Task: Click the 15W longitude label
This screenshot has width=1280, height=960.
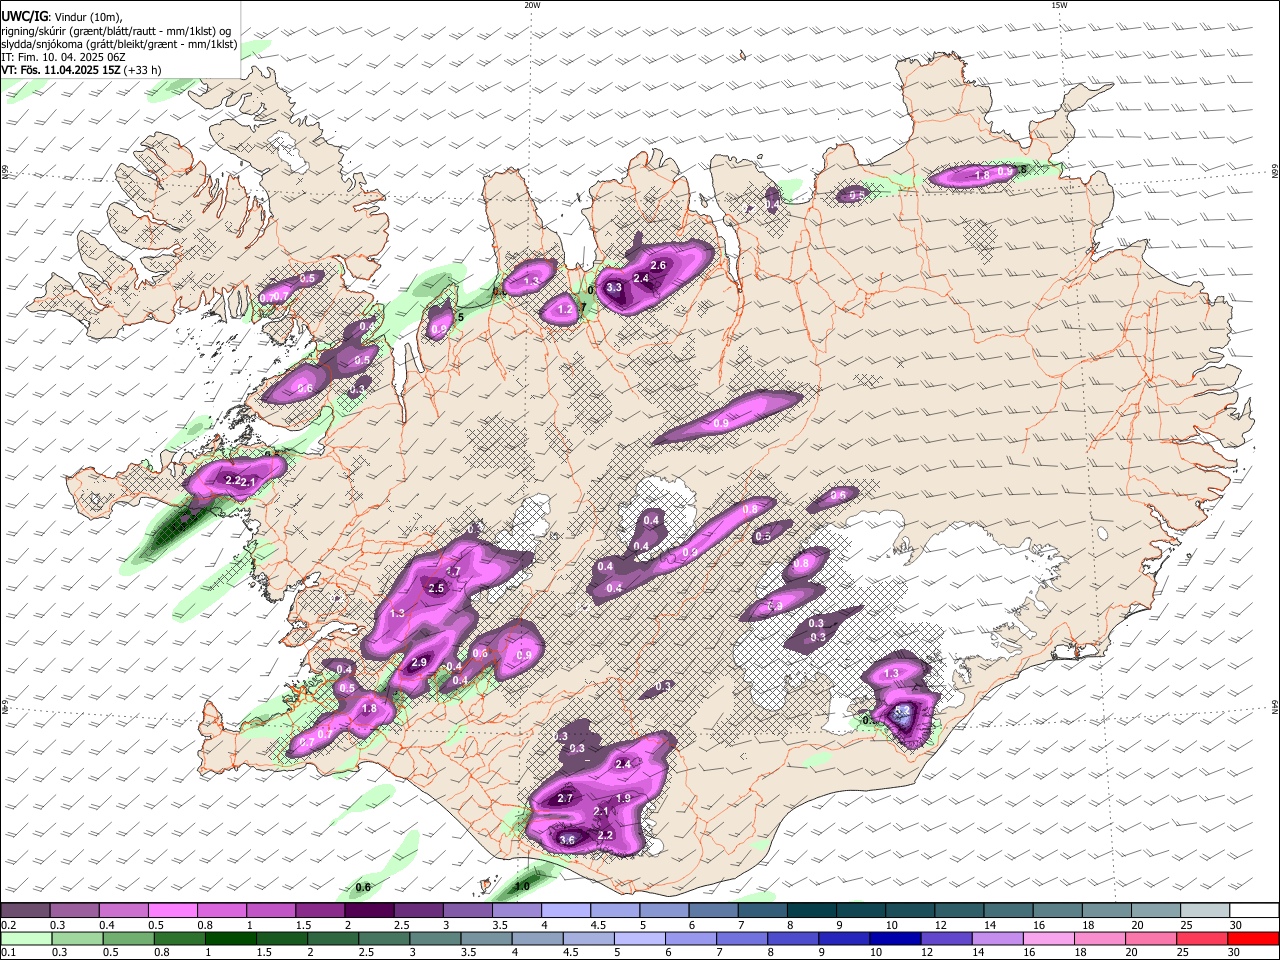Action: [x=1059, y=5]
